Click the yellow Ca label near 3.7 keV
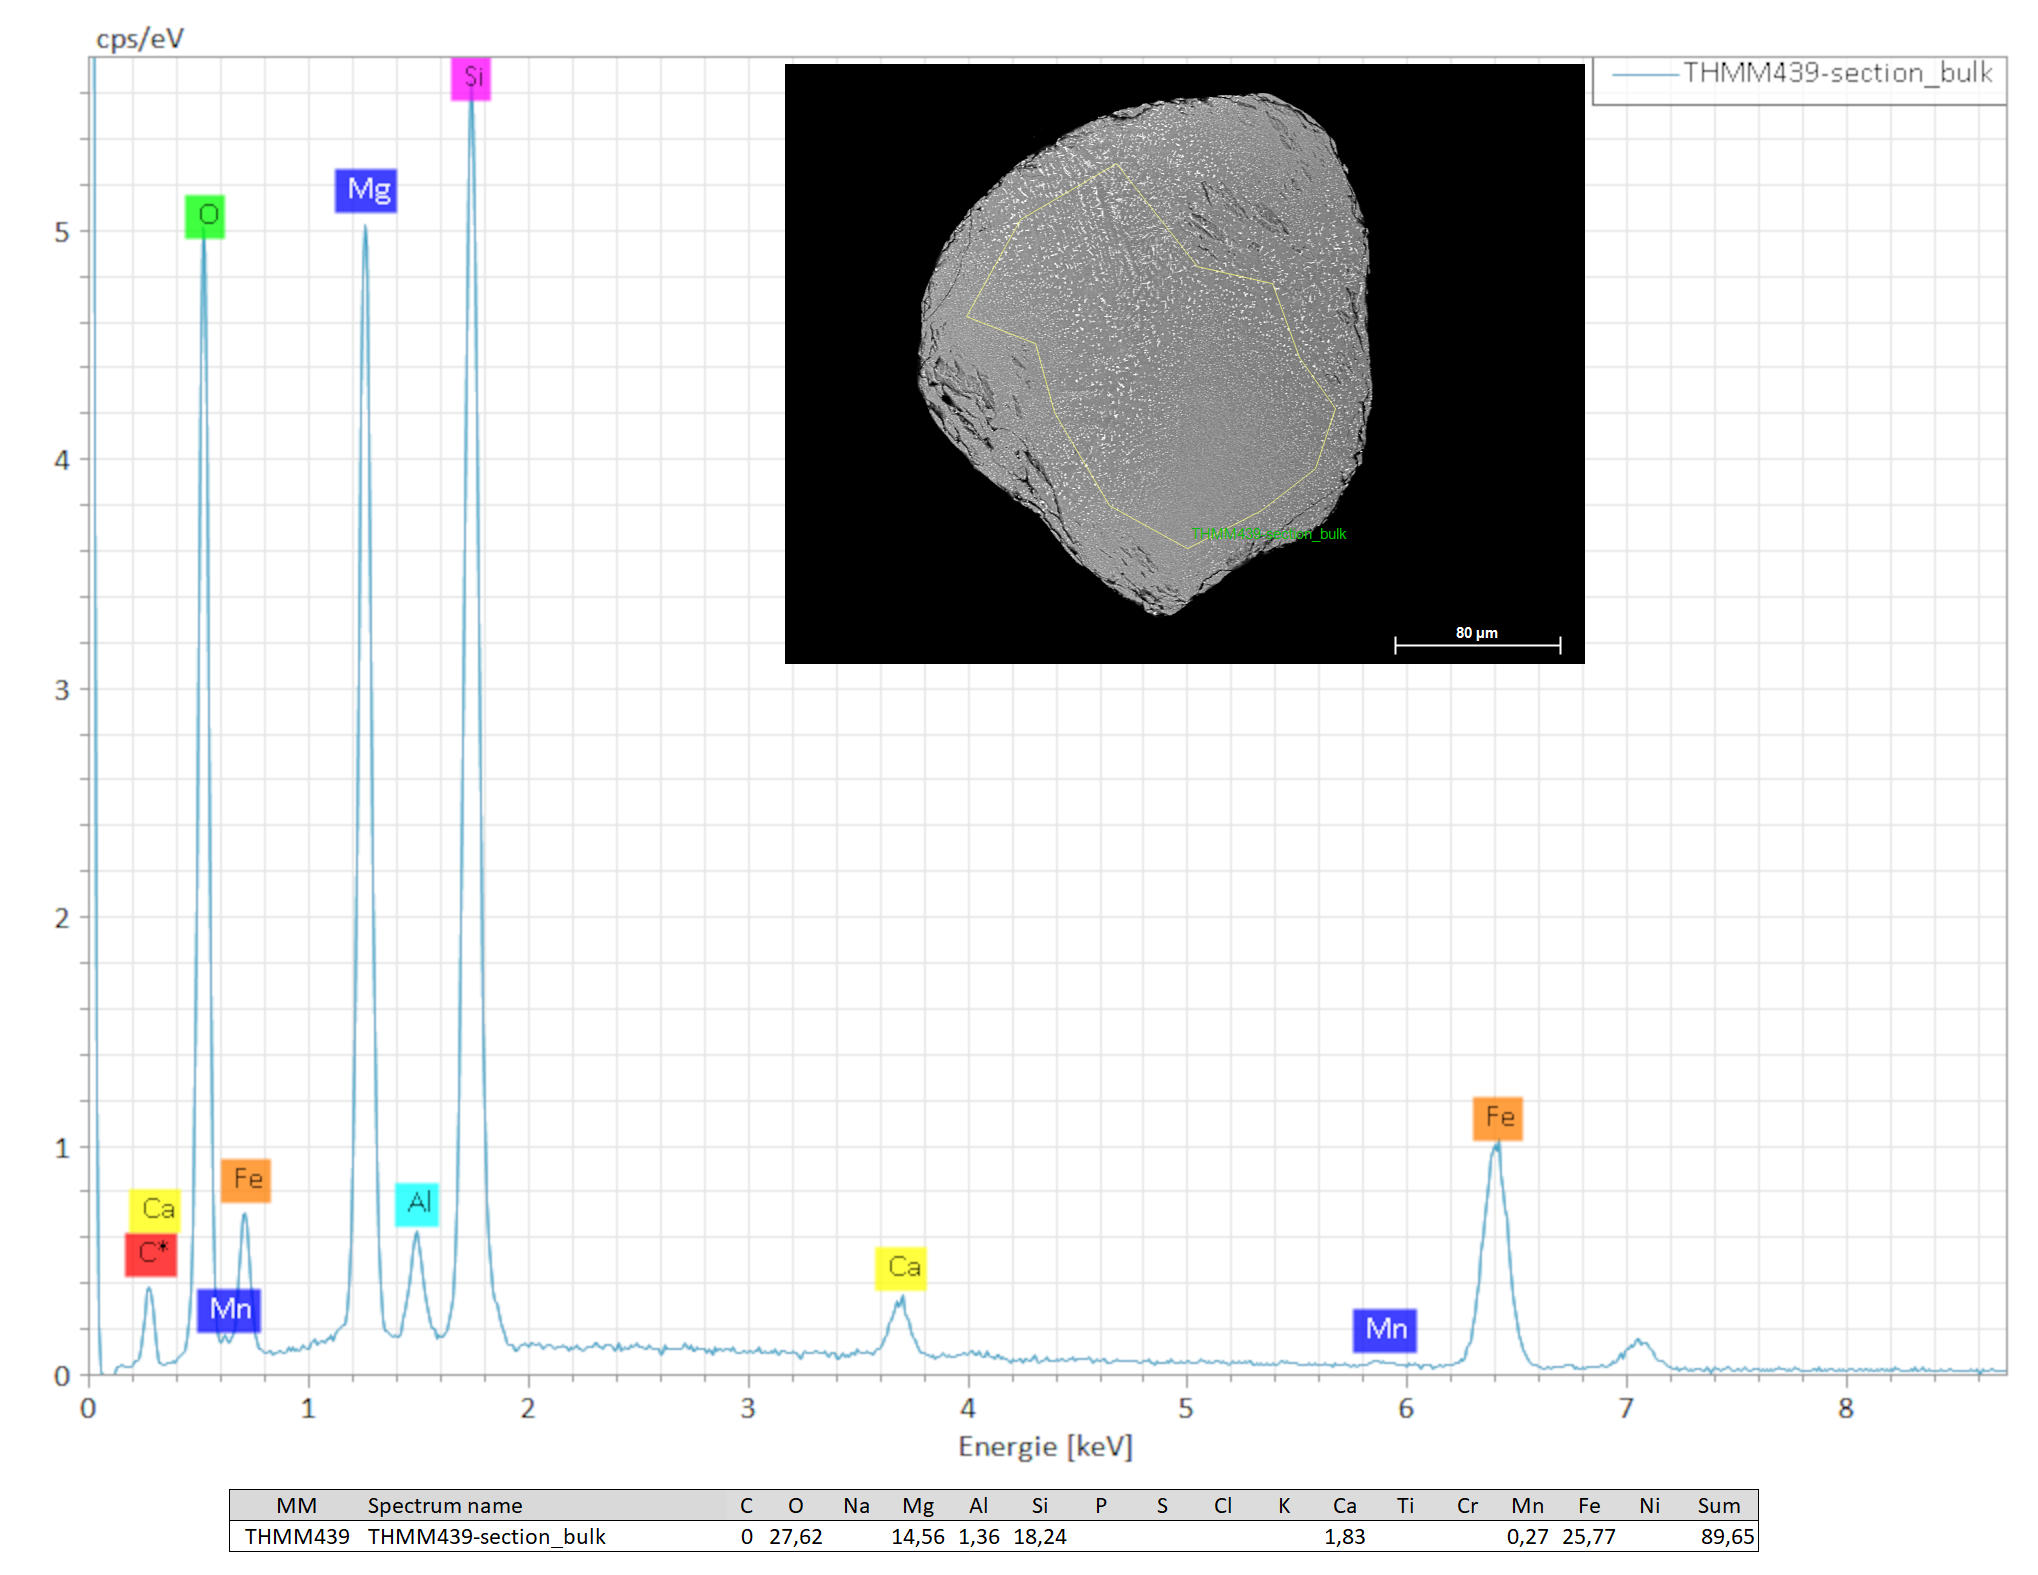The image size is (2038, 1575). [x=901, y=1268]
